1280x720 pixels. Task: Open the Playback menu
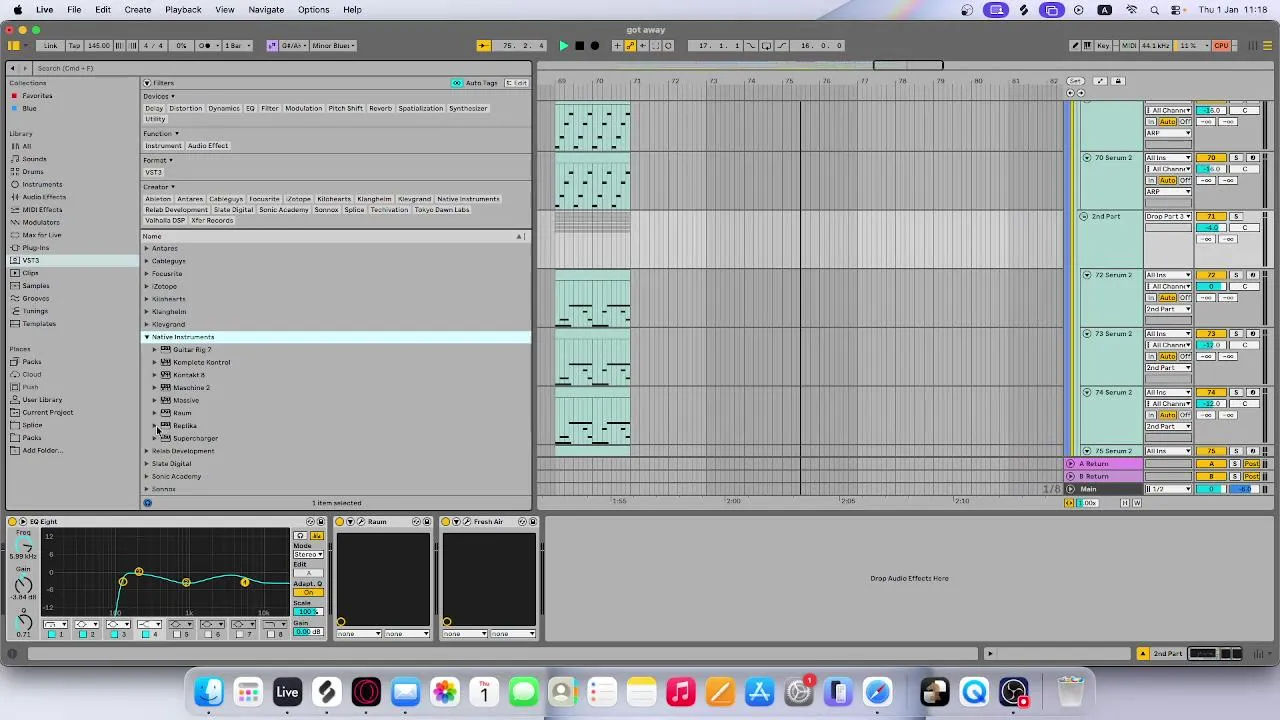coord(183,9)
